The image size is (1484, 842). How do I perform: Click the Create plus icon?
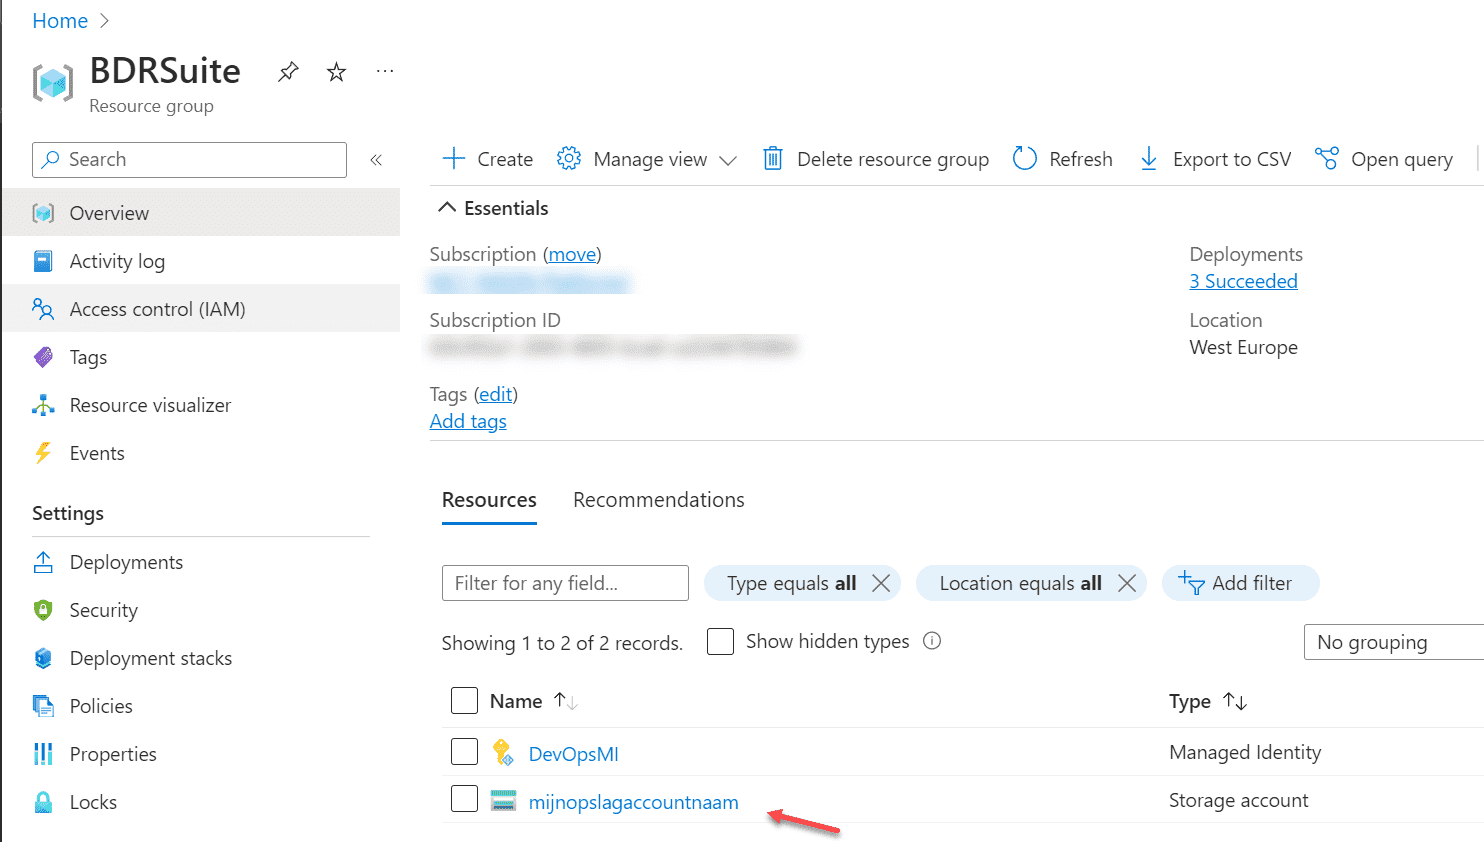click(454, 158)
